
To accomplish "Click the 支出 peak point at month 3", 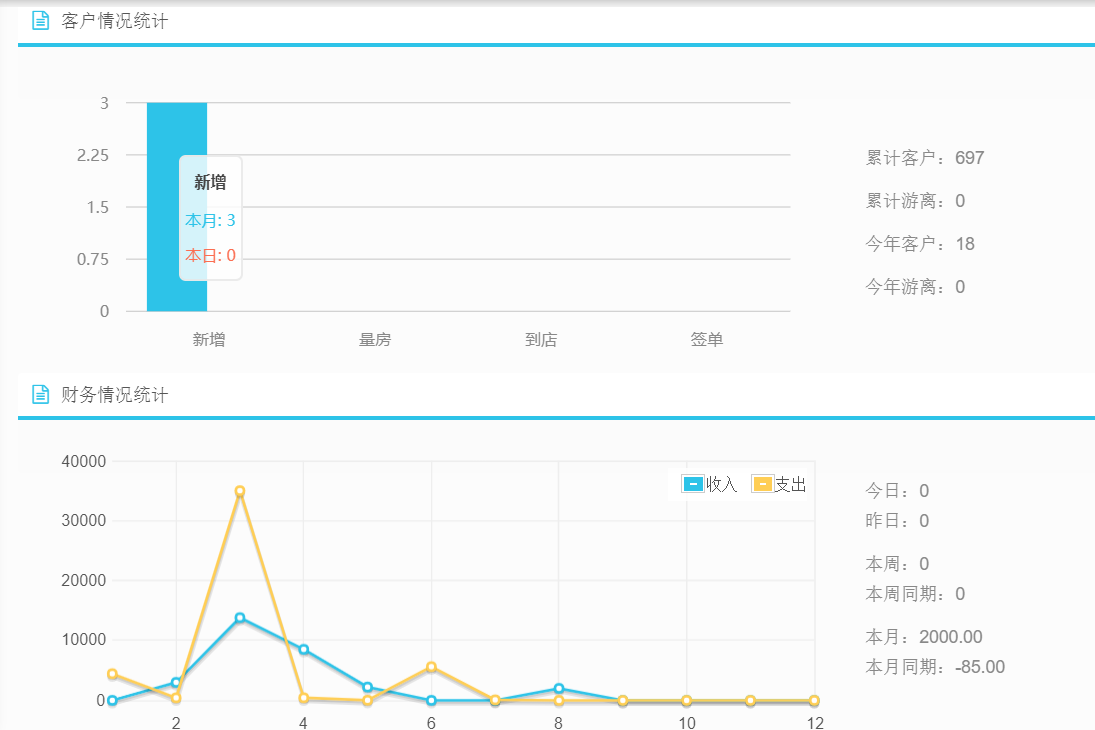I will [240, 491].
